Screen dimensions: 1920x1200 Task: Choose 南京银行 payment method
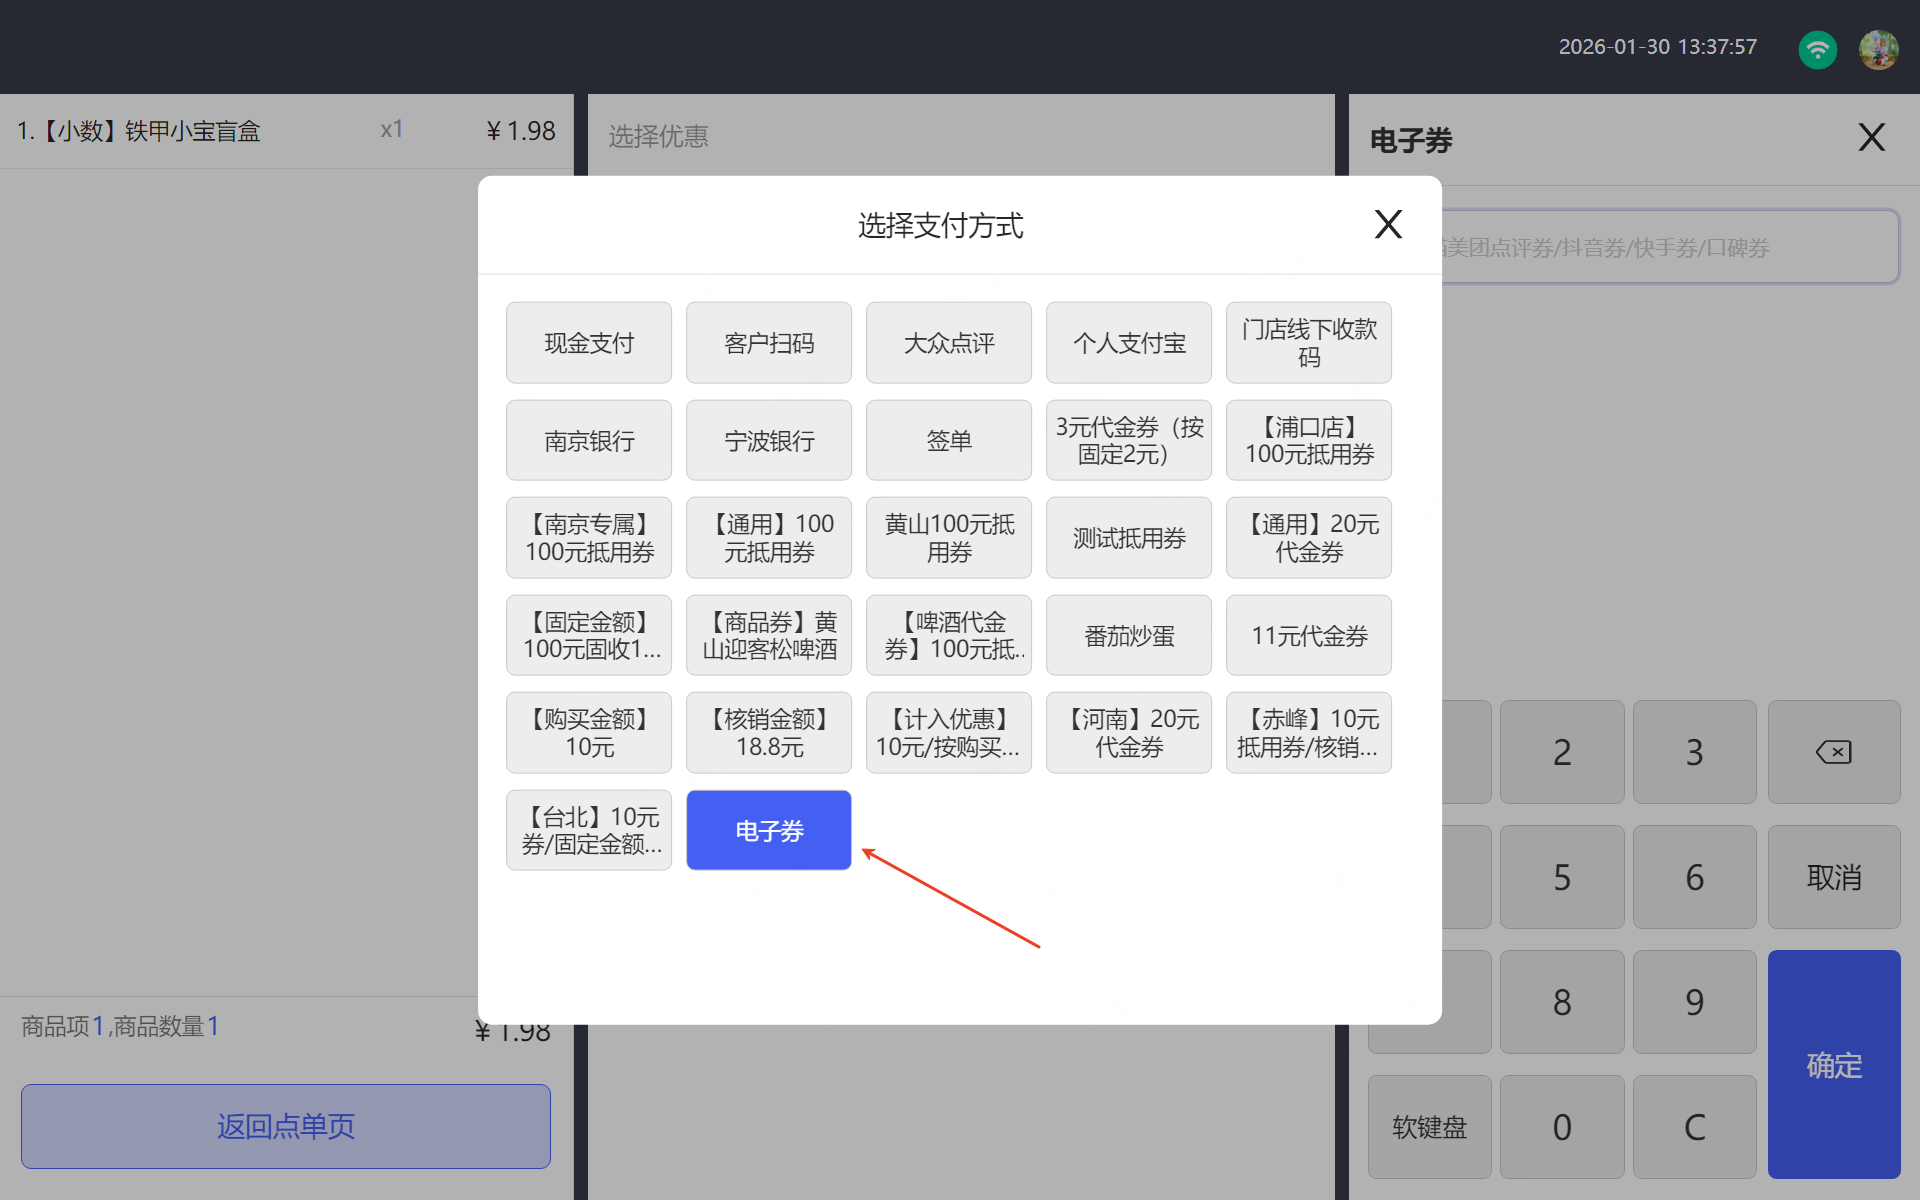[x=589, y=441]
